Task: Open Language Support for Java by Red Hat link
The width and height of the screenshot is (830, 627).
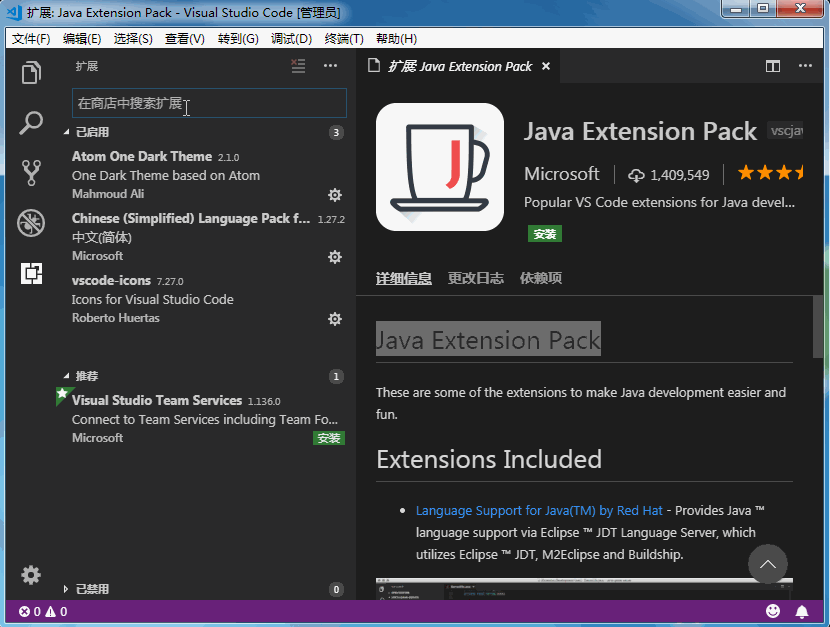Action: click(539, 511)
